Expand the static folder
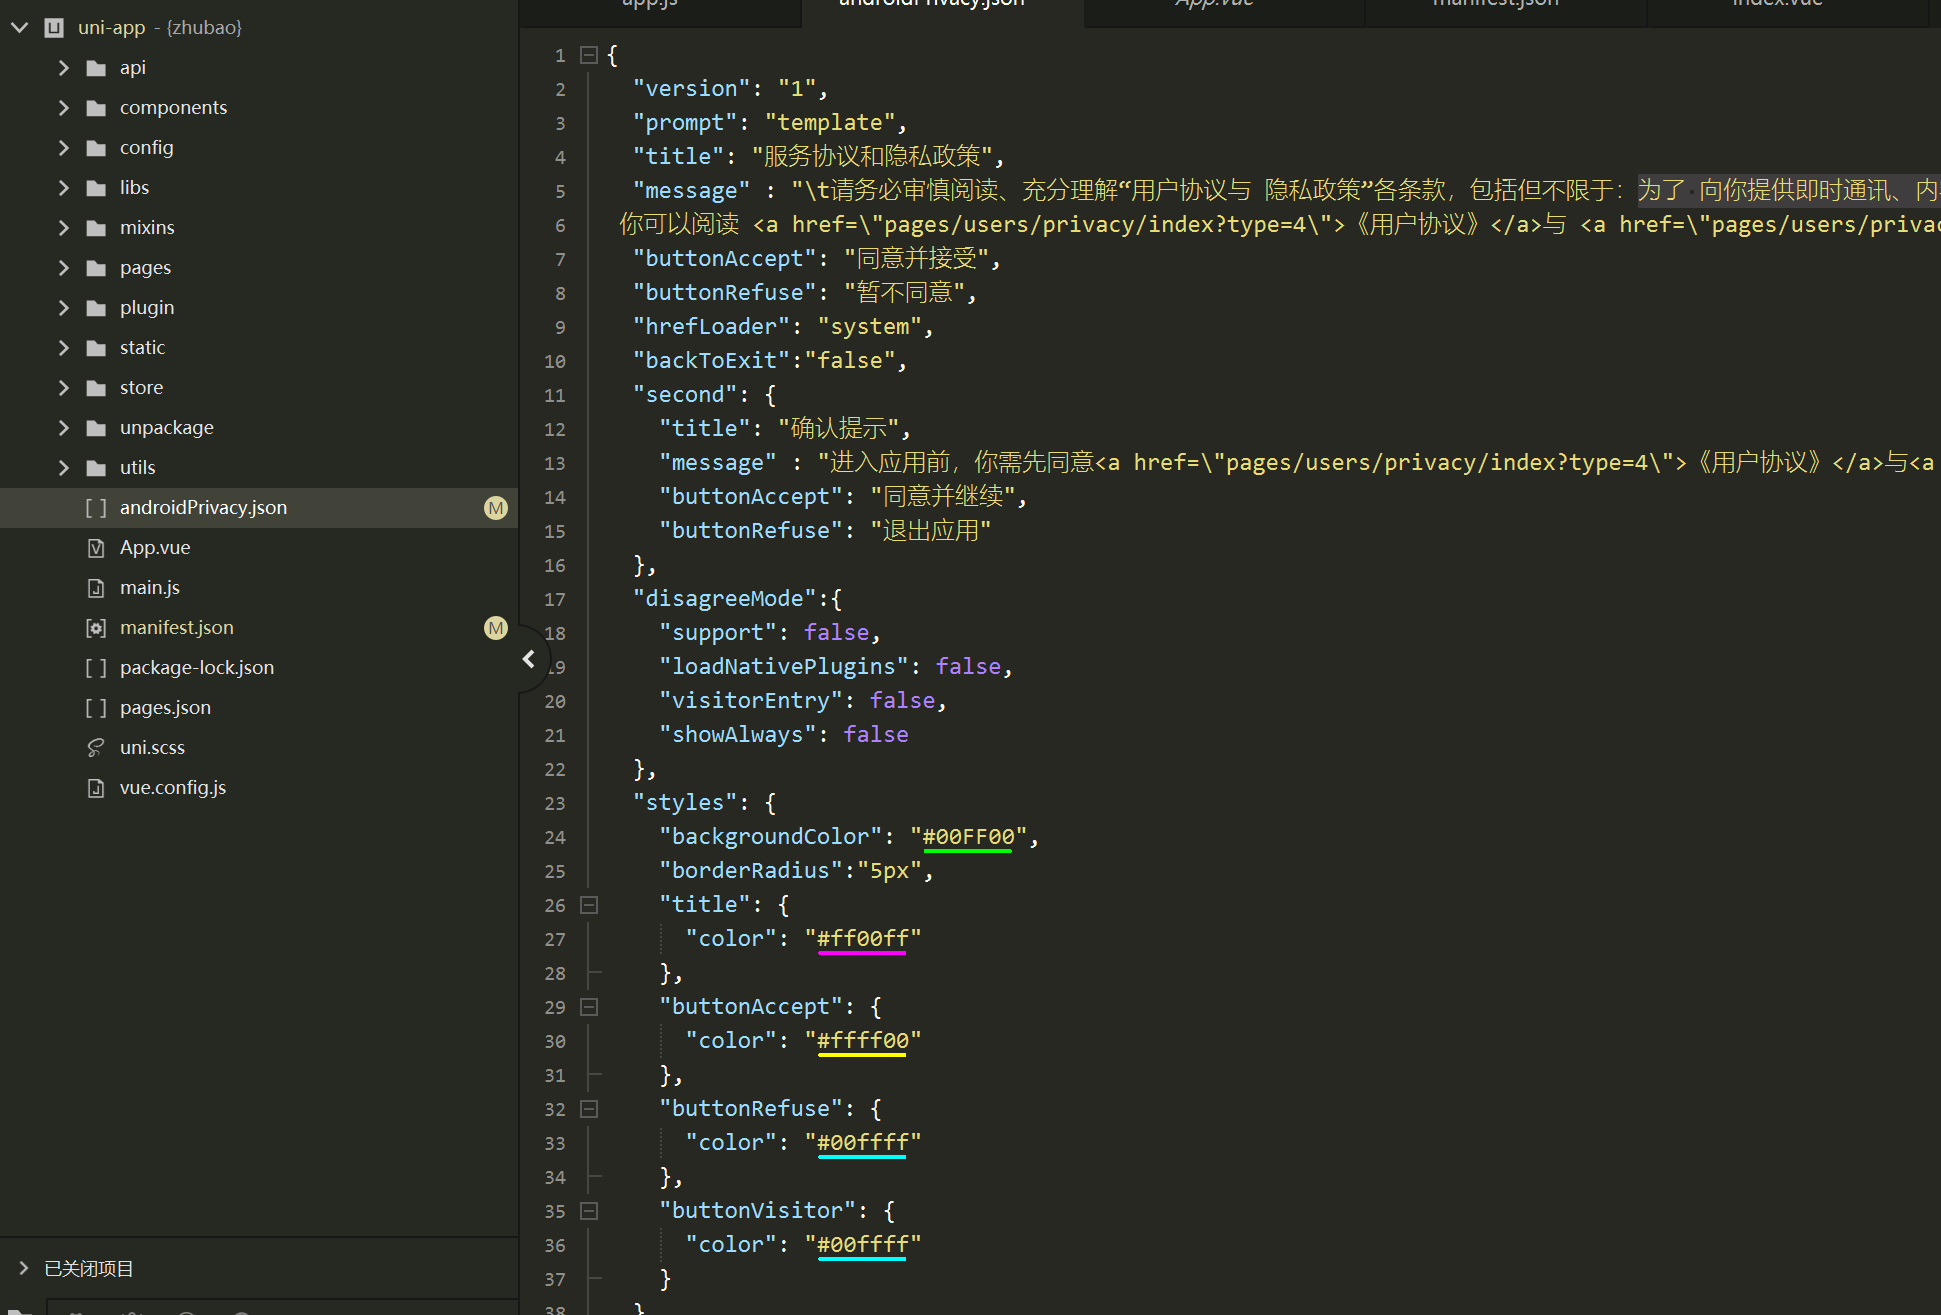Image resolution: width=1941 pixels, height=1315 pixels. click(x=64, y=348)
